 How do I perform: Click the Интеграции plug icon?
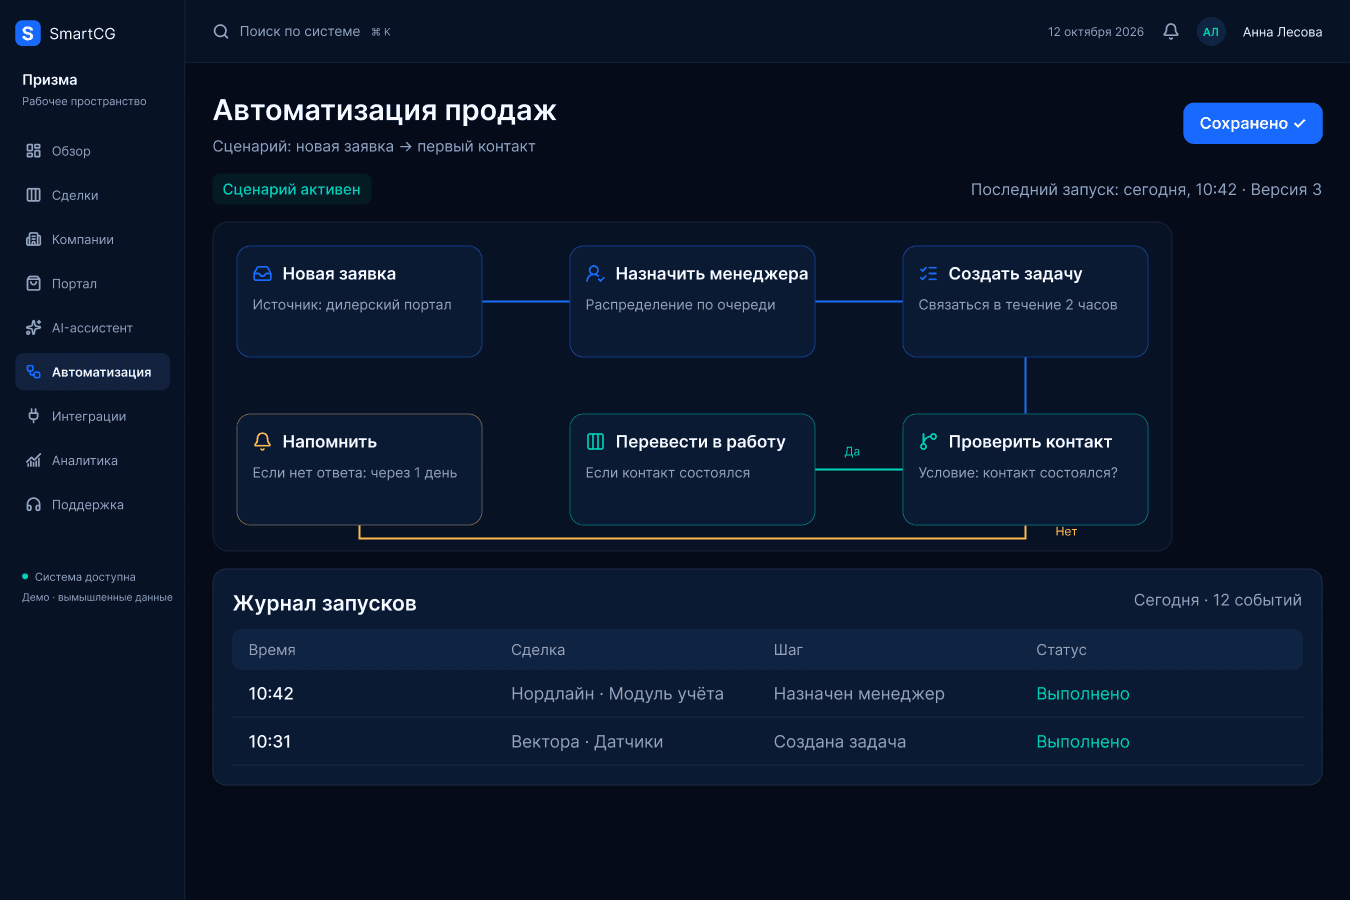34,416
